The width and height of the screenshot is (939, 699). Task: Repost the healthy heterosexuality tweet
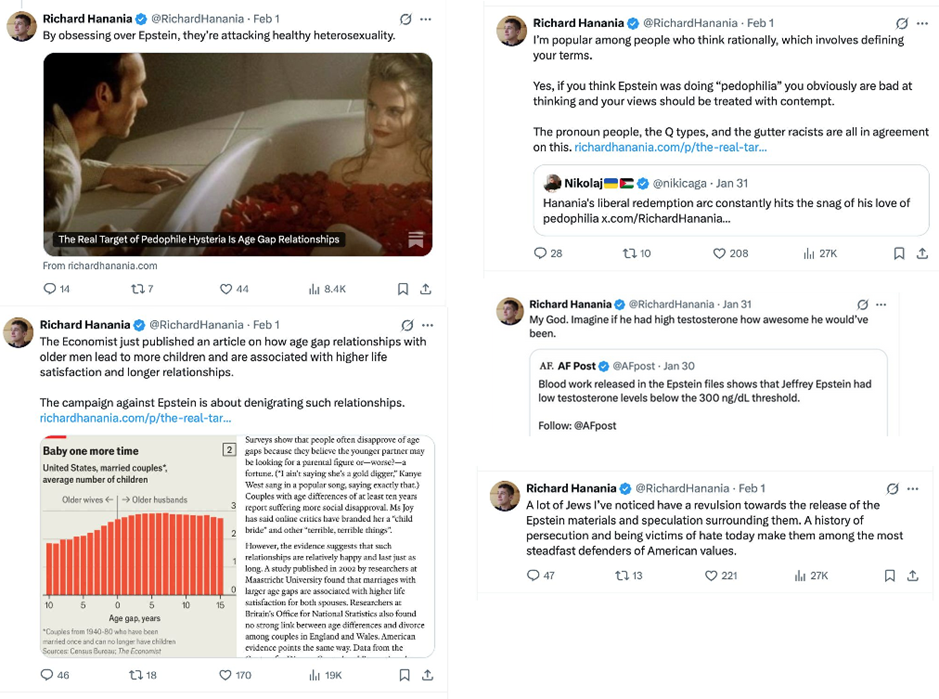coord(137,289)
